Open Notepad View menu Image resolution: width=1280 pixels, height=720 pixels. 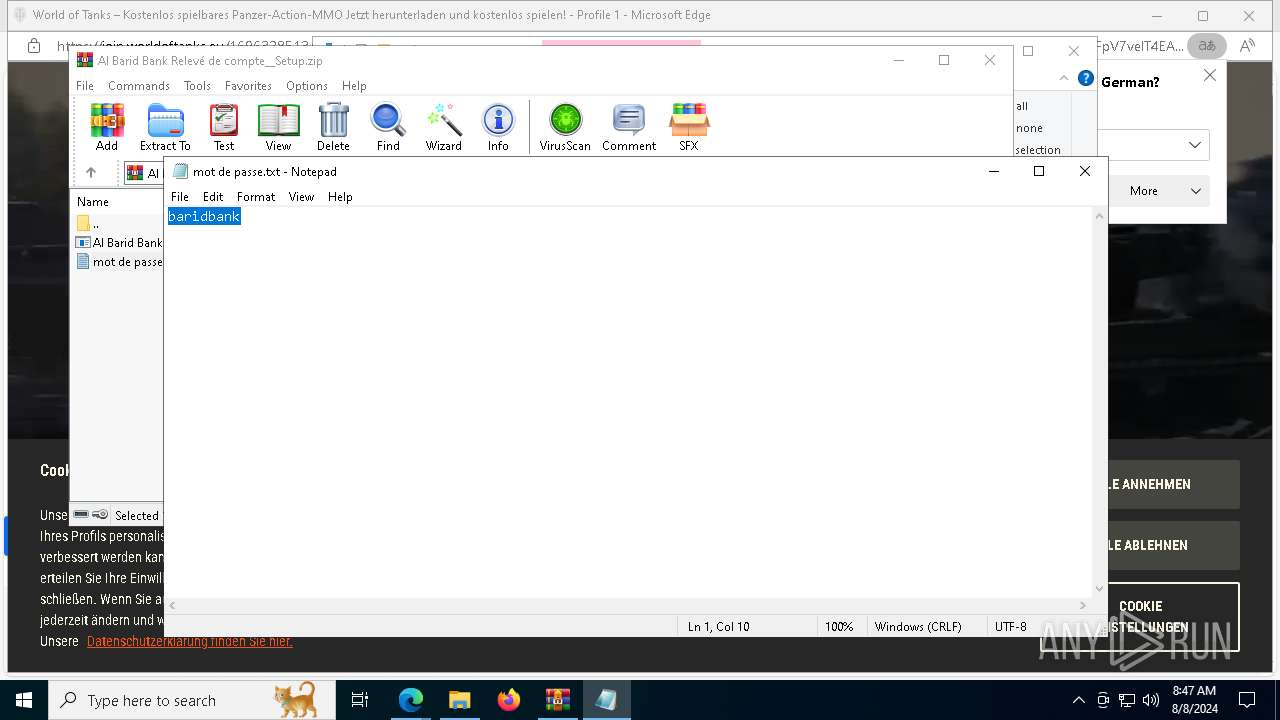(301, 197)
